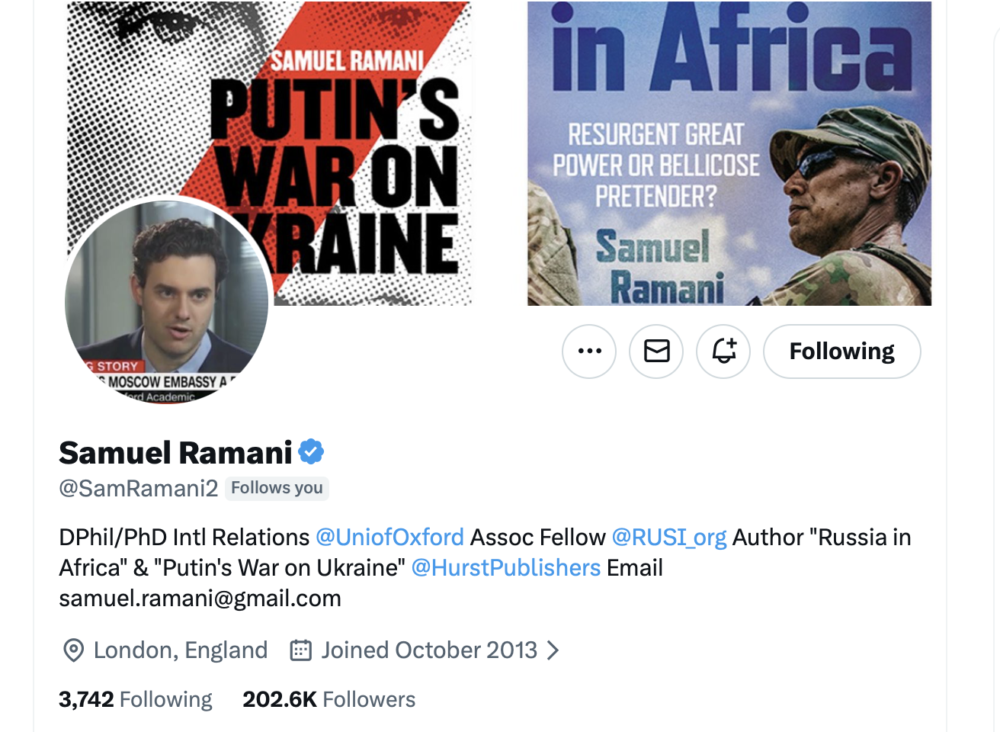Image resolution: width=1000 pixels, height=732 pixels.
Task: Click the envelope message icon
Action: [x=656, y=351]
